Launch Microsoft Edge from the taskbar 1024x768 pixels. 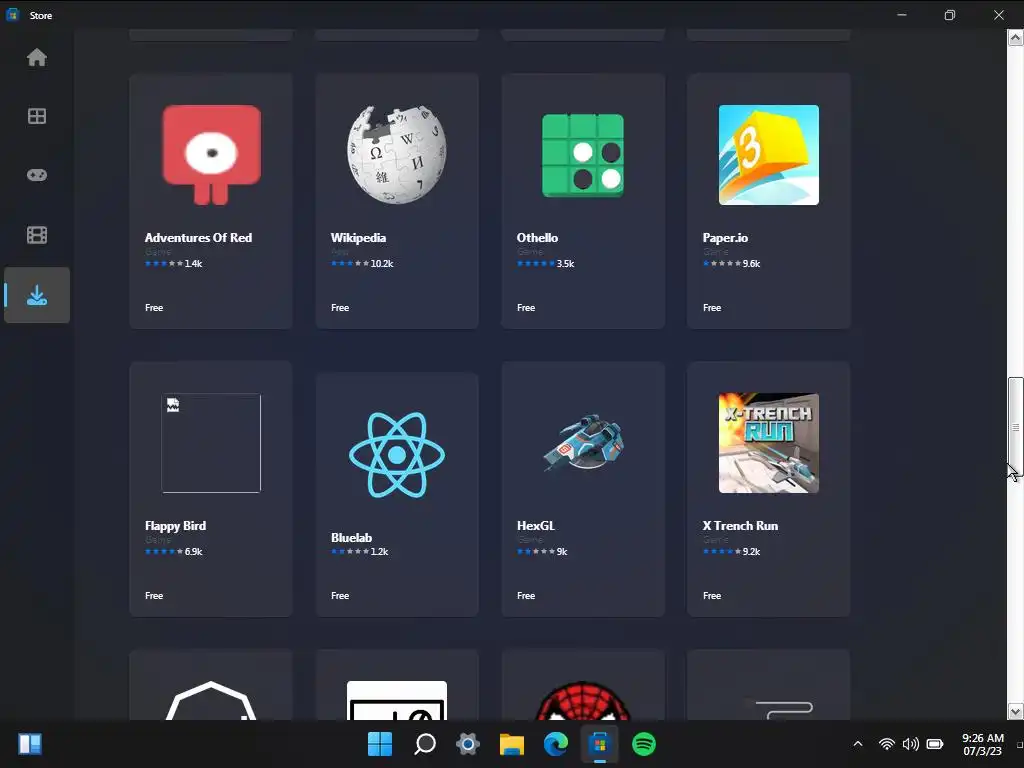pyautogui.click(x=556, y=744)
